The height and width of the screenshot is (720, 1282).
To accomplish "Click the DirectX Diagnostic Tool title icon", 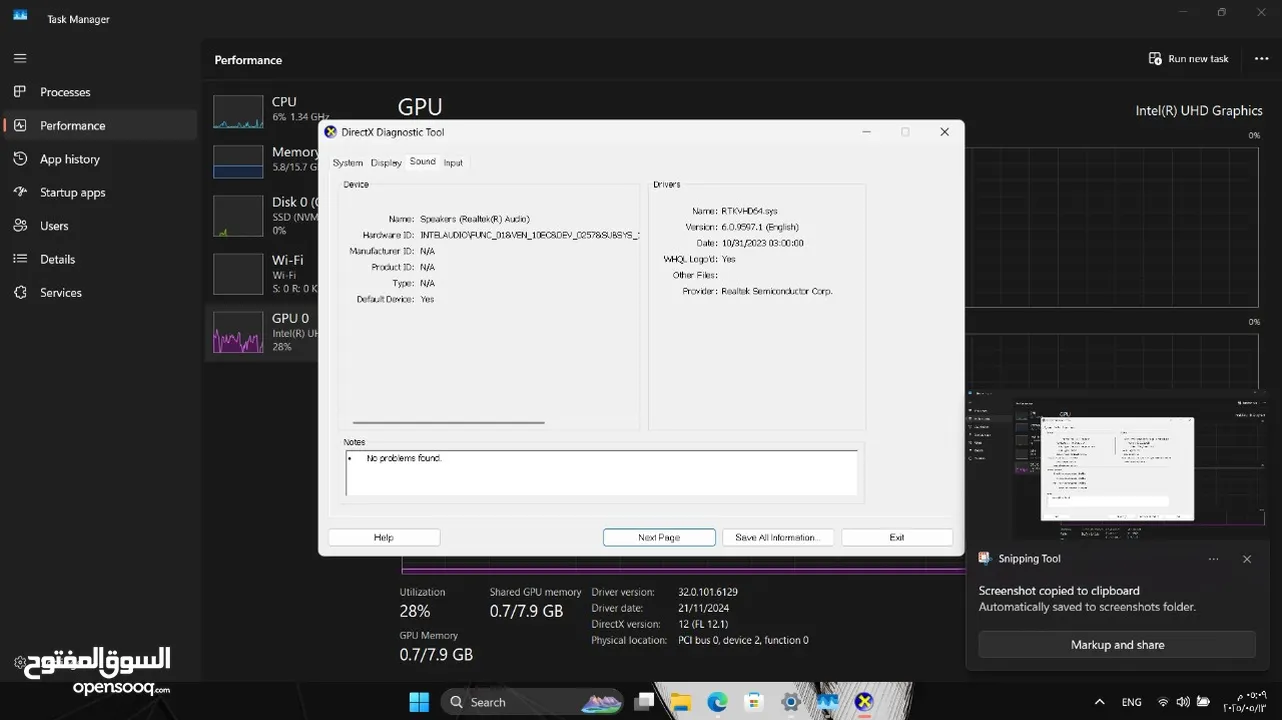I will point(331,132).
